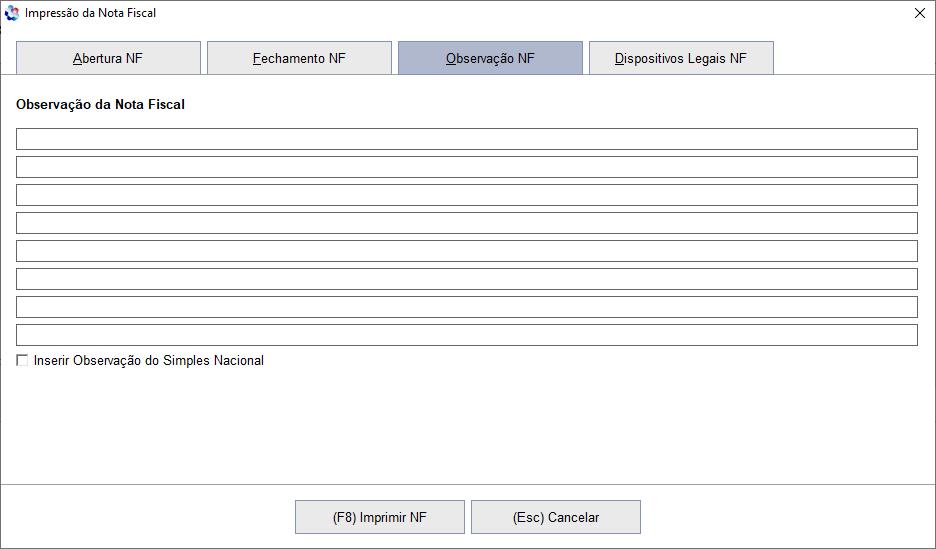Select the fourth observation line field
936x549 pixels.
[x=467, y=223]
